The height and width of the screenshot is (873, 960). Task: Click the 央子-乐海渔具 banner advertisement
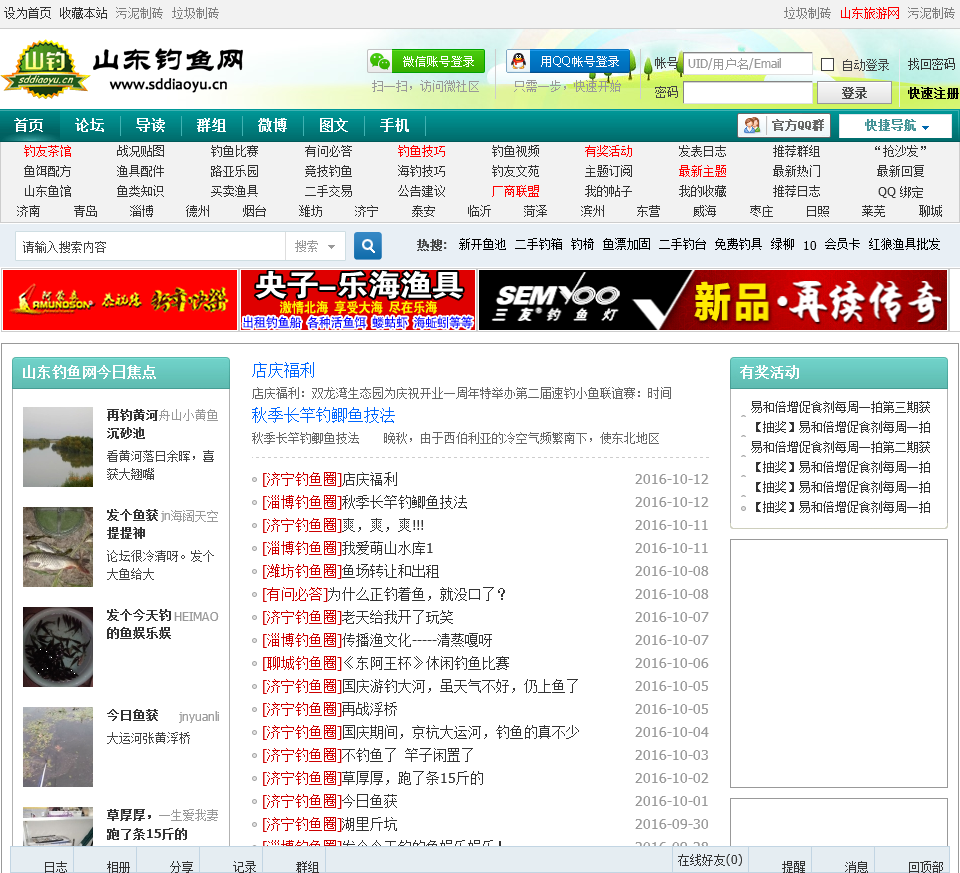click(358, 300)
